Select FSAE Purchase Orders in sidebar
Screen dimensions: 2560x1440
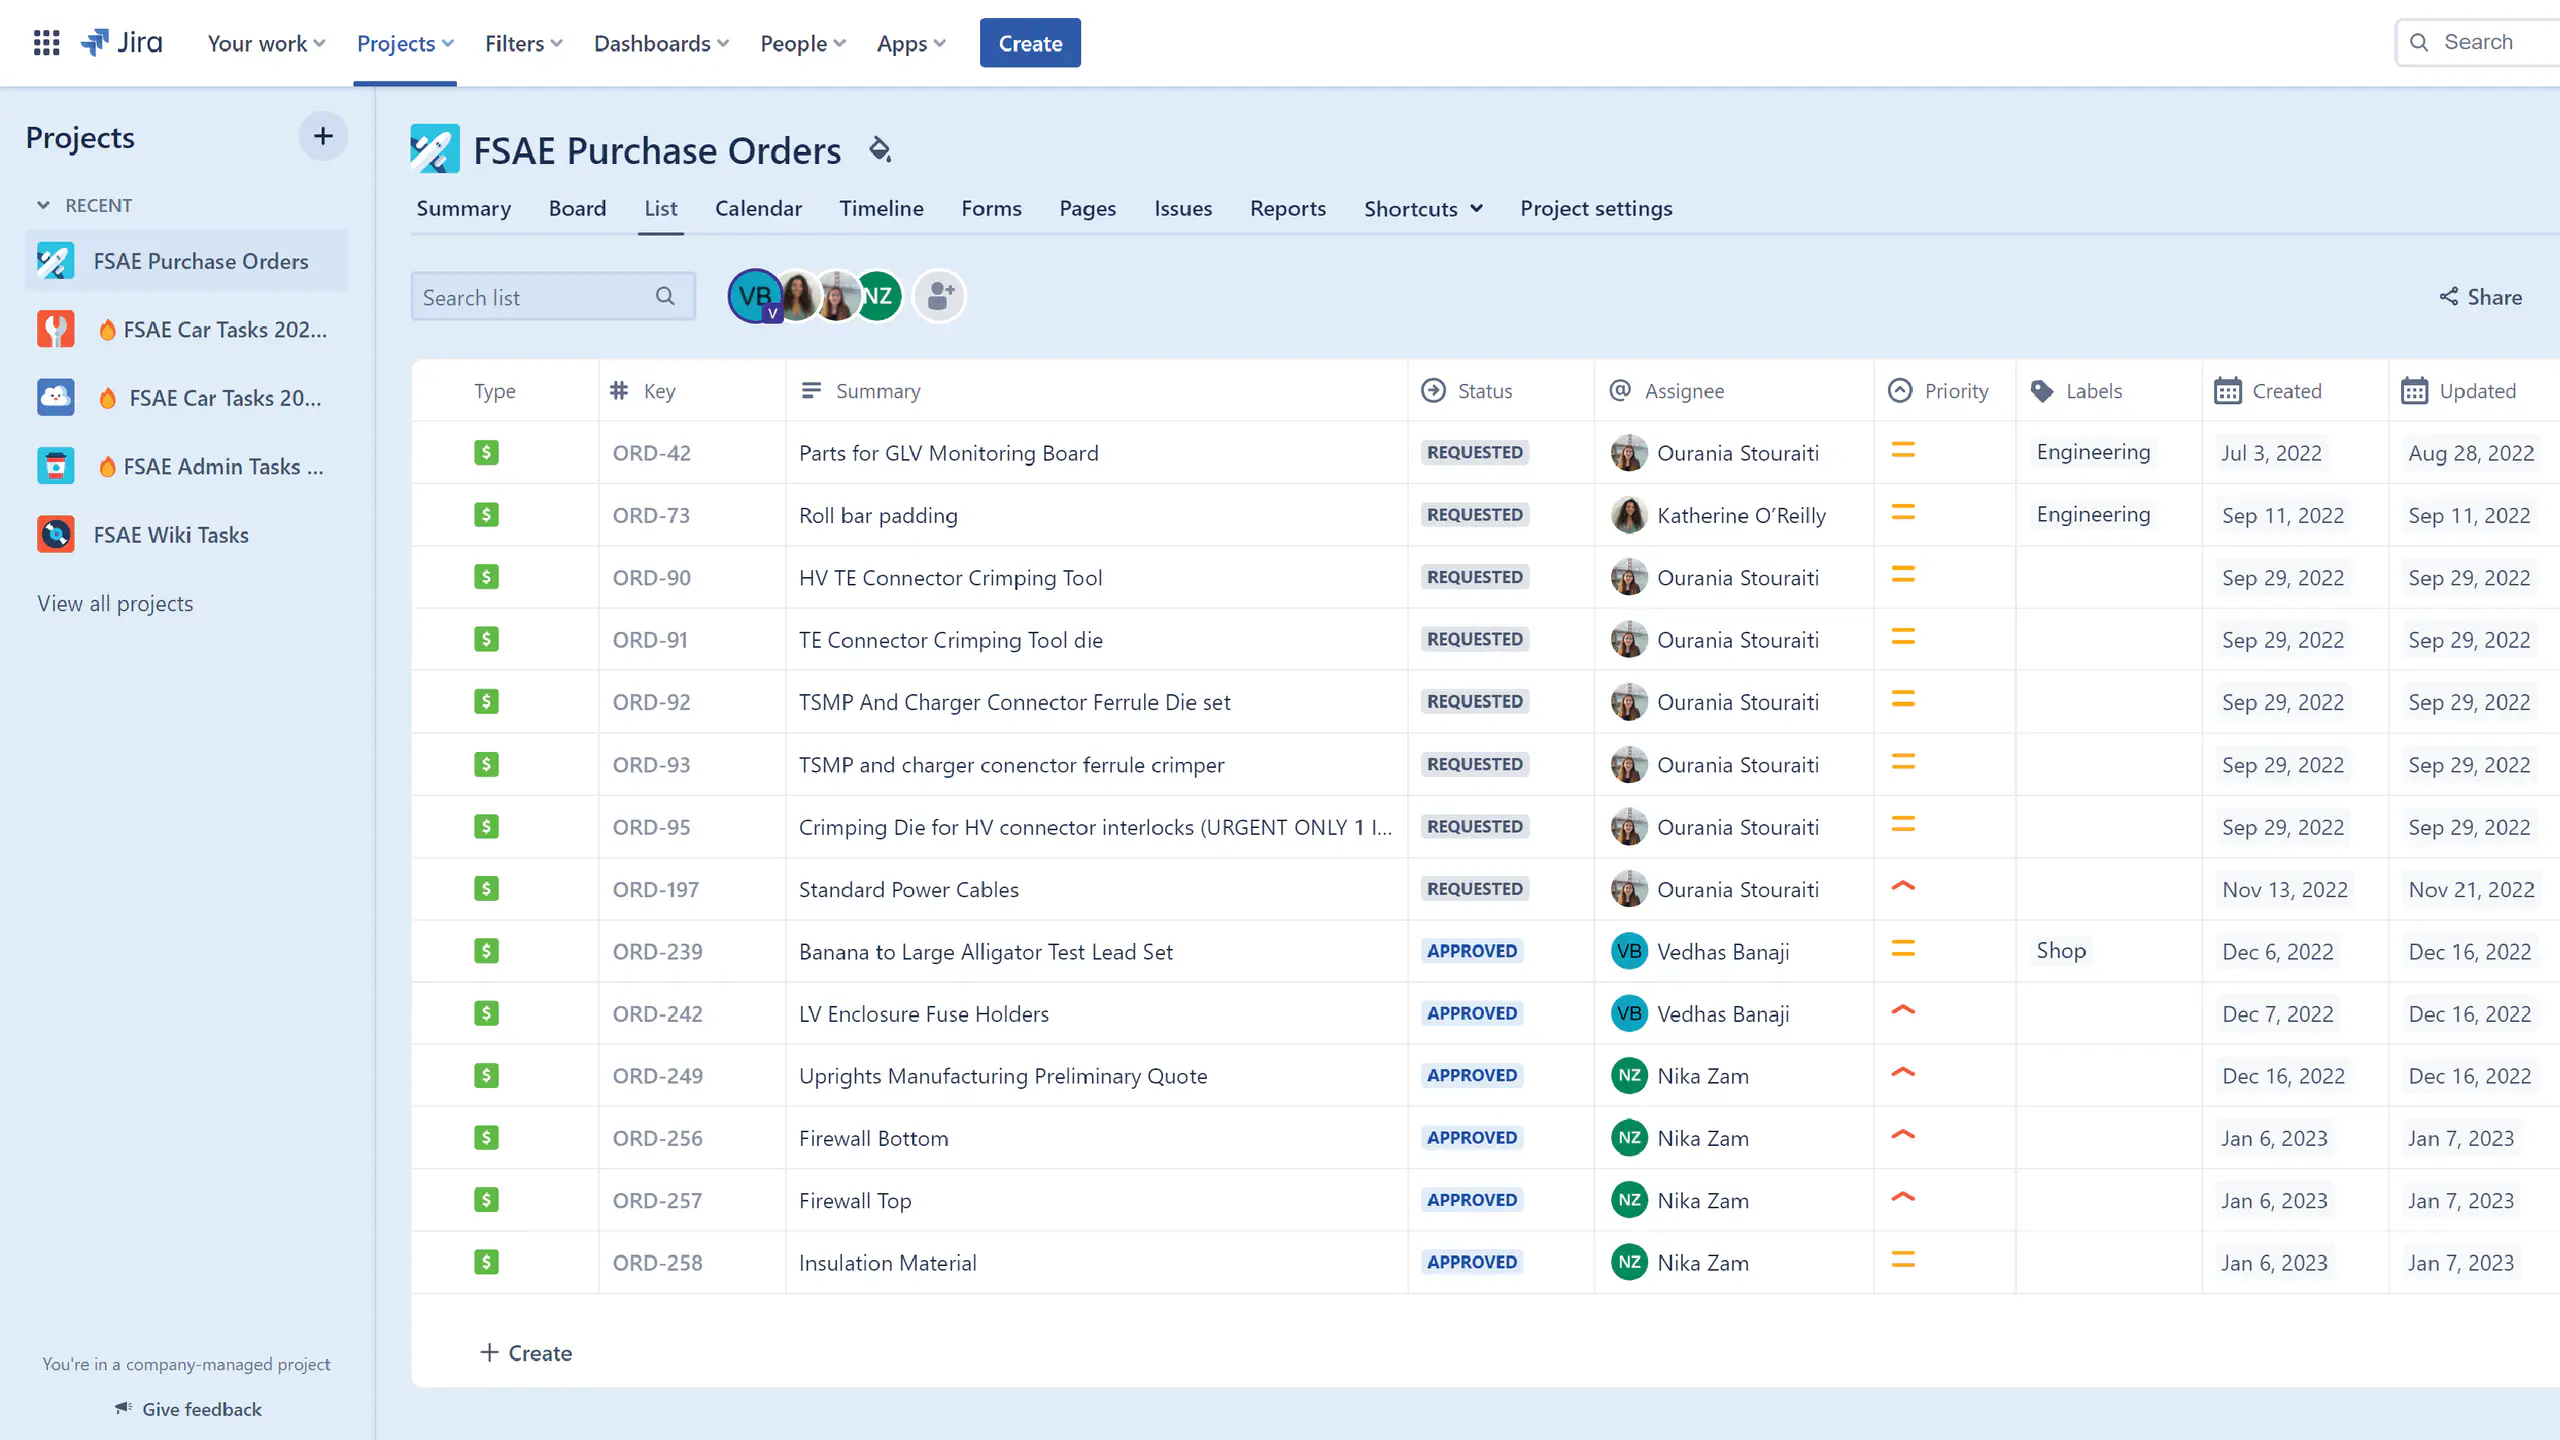click(x=186, y=261)
